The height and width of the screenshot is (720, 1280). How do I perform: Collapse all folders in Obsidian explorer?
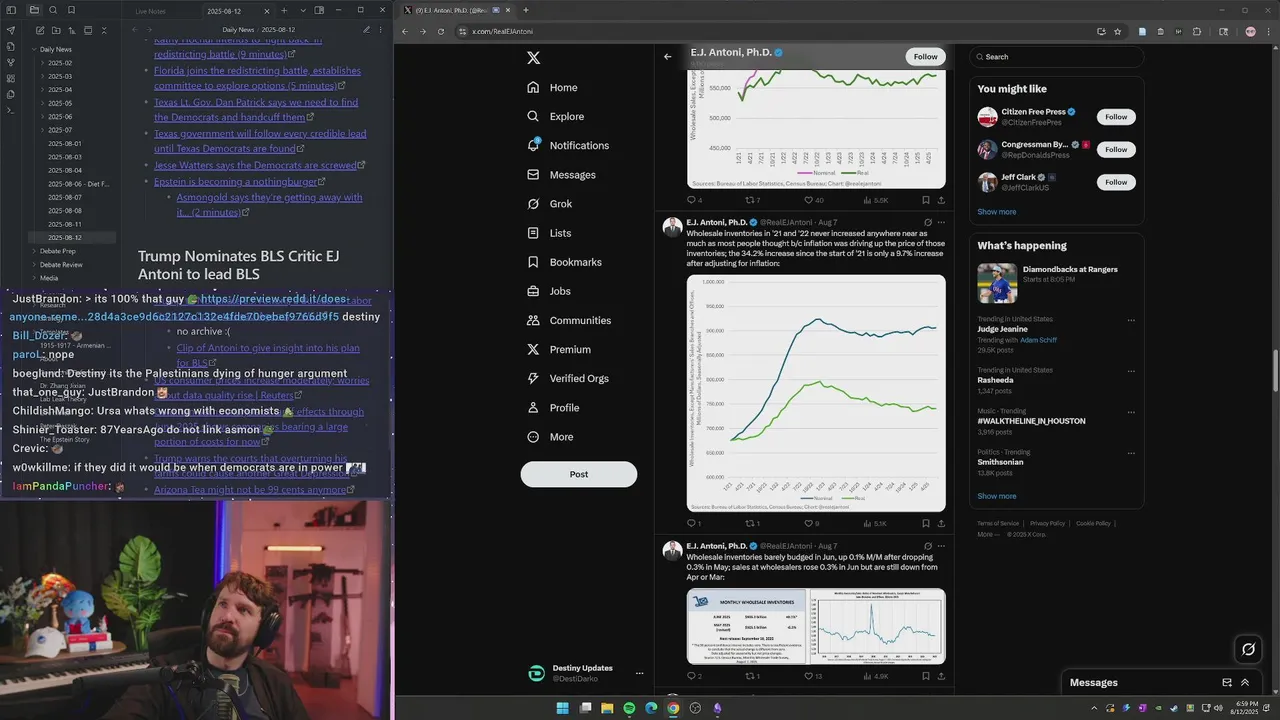[104, 30]
